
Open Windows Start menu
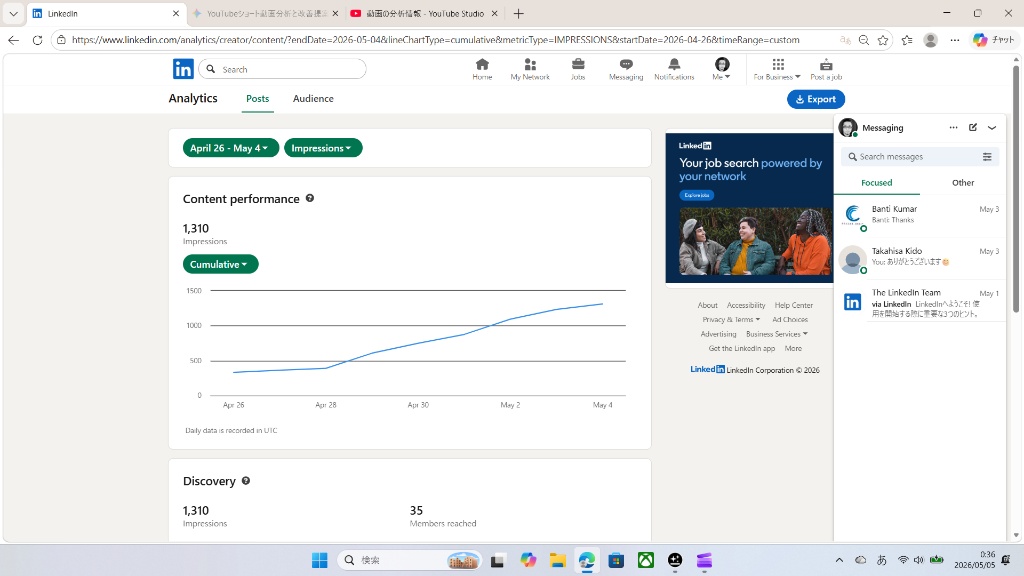point(319,560)
